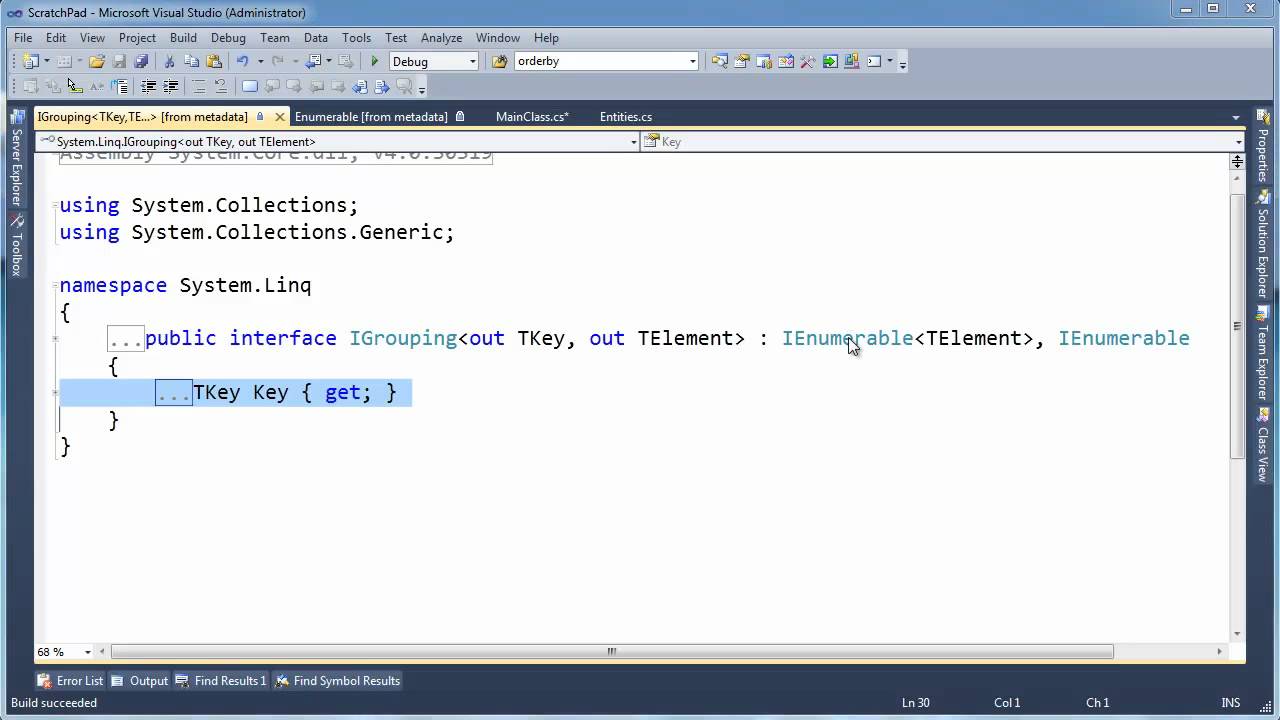Click the New Project toolbar icon
The height and width of the screenshot is (720, 1280).
pos(30,61)
